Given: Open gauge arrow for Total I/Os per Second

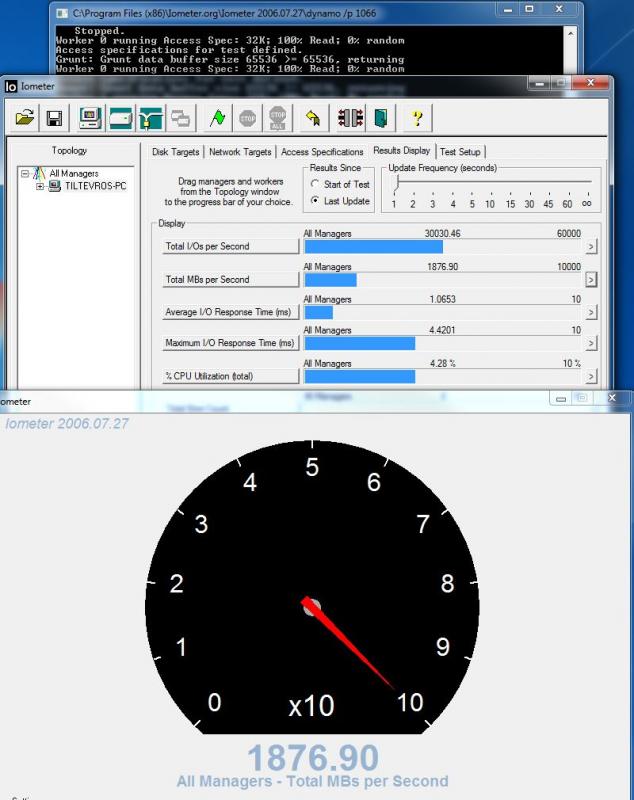Looking at the screenshot, I should (591, 246).
